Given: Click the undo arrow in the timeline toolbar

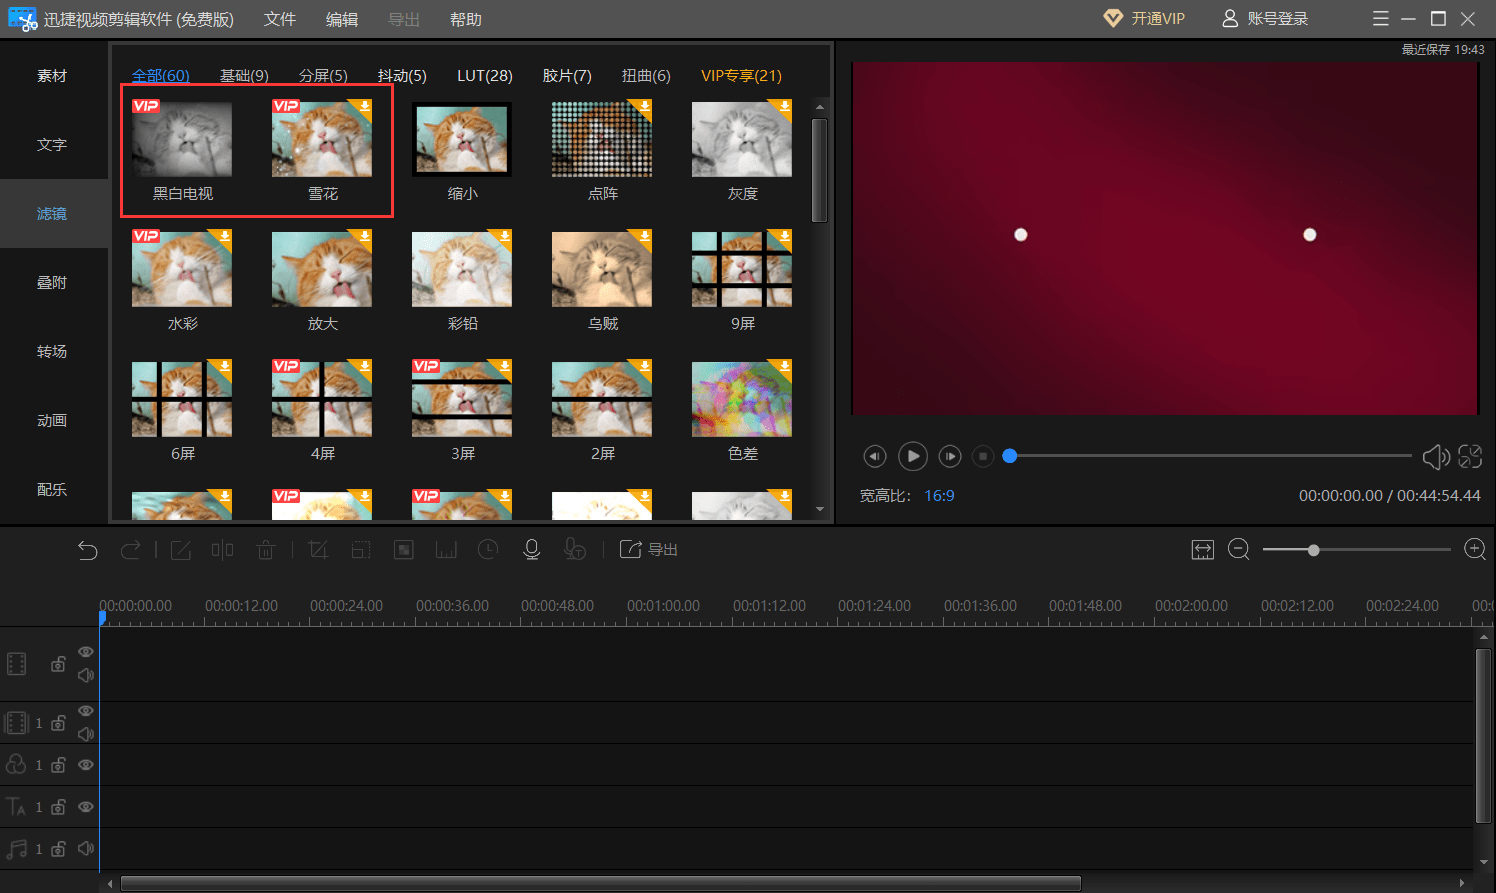Looking at the screenshot, I should pos(88,550).
